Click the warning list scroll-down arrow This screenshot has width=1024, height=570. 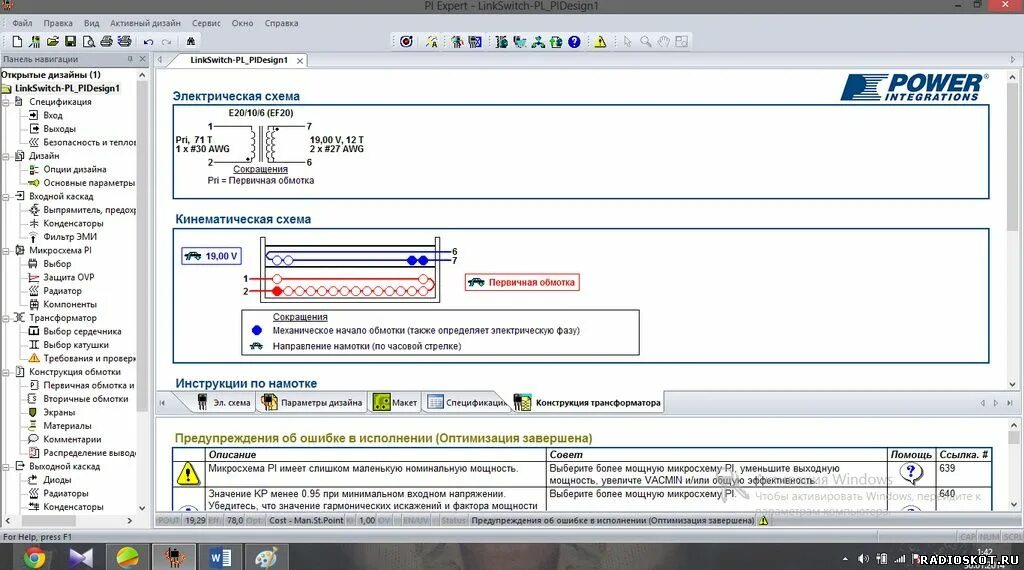1014,504
